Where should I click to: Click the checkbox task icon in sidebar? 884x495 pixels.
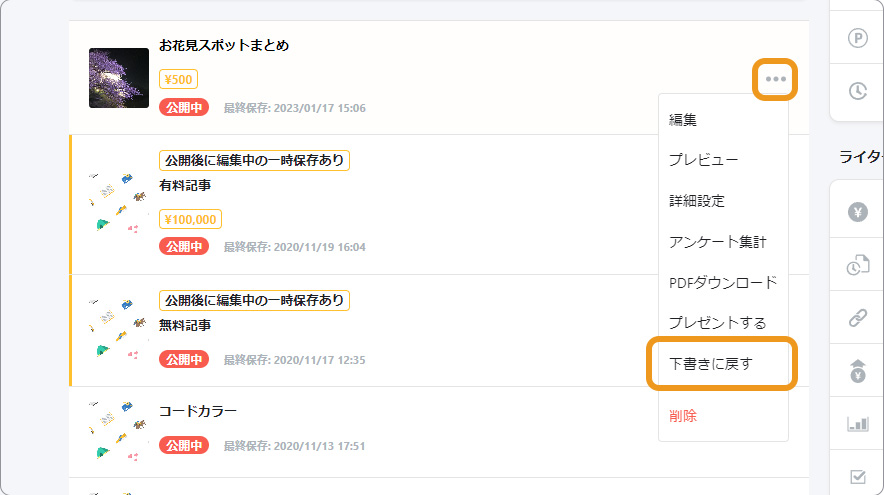pyautogui.click(x=858, y=476)
